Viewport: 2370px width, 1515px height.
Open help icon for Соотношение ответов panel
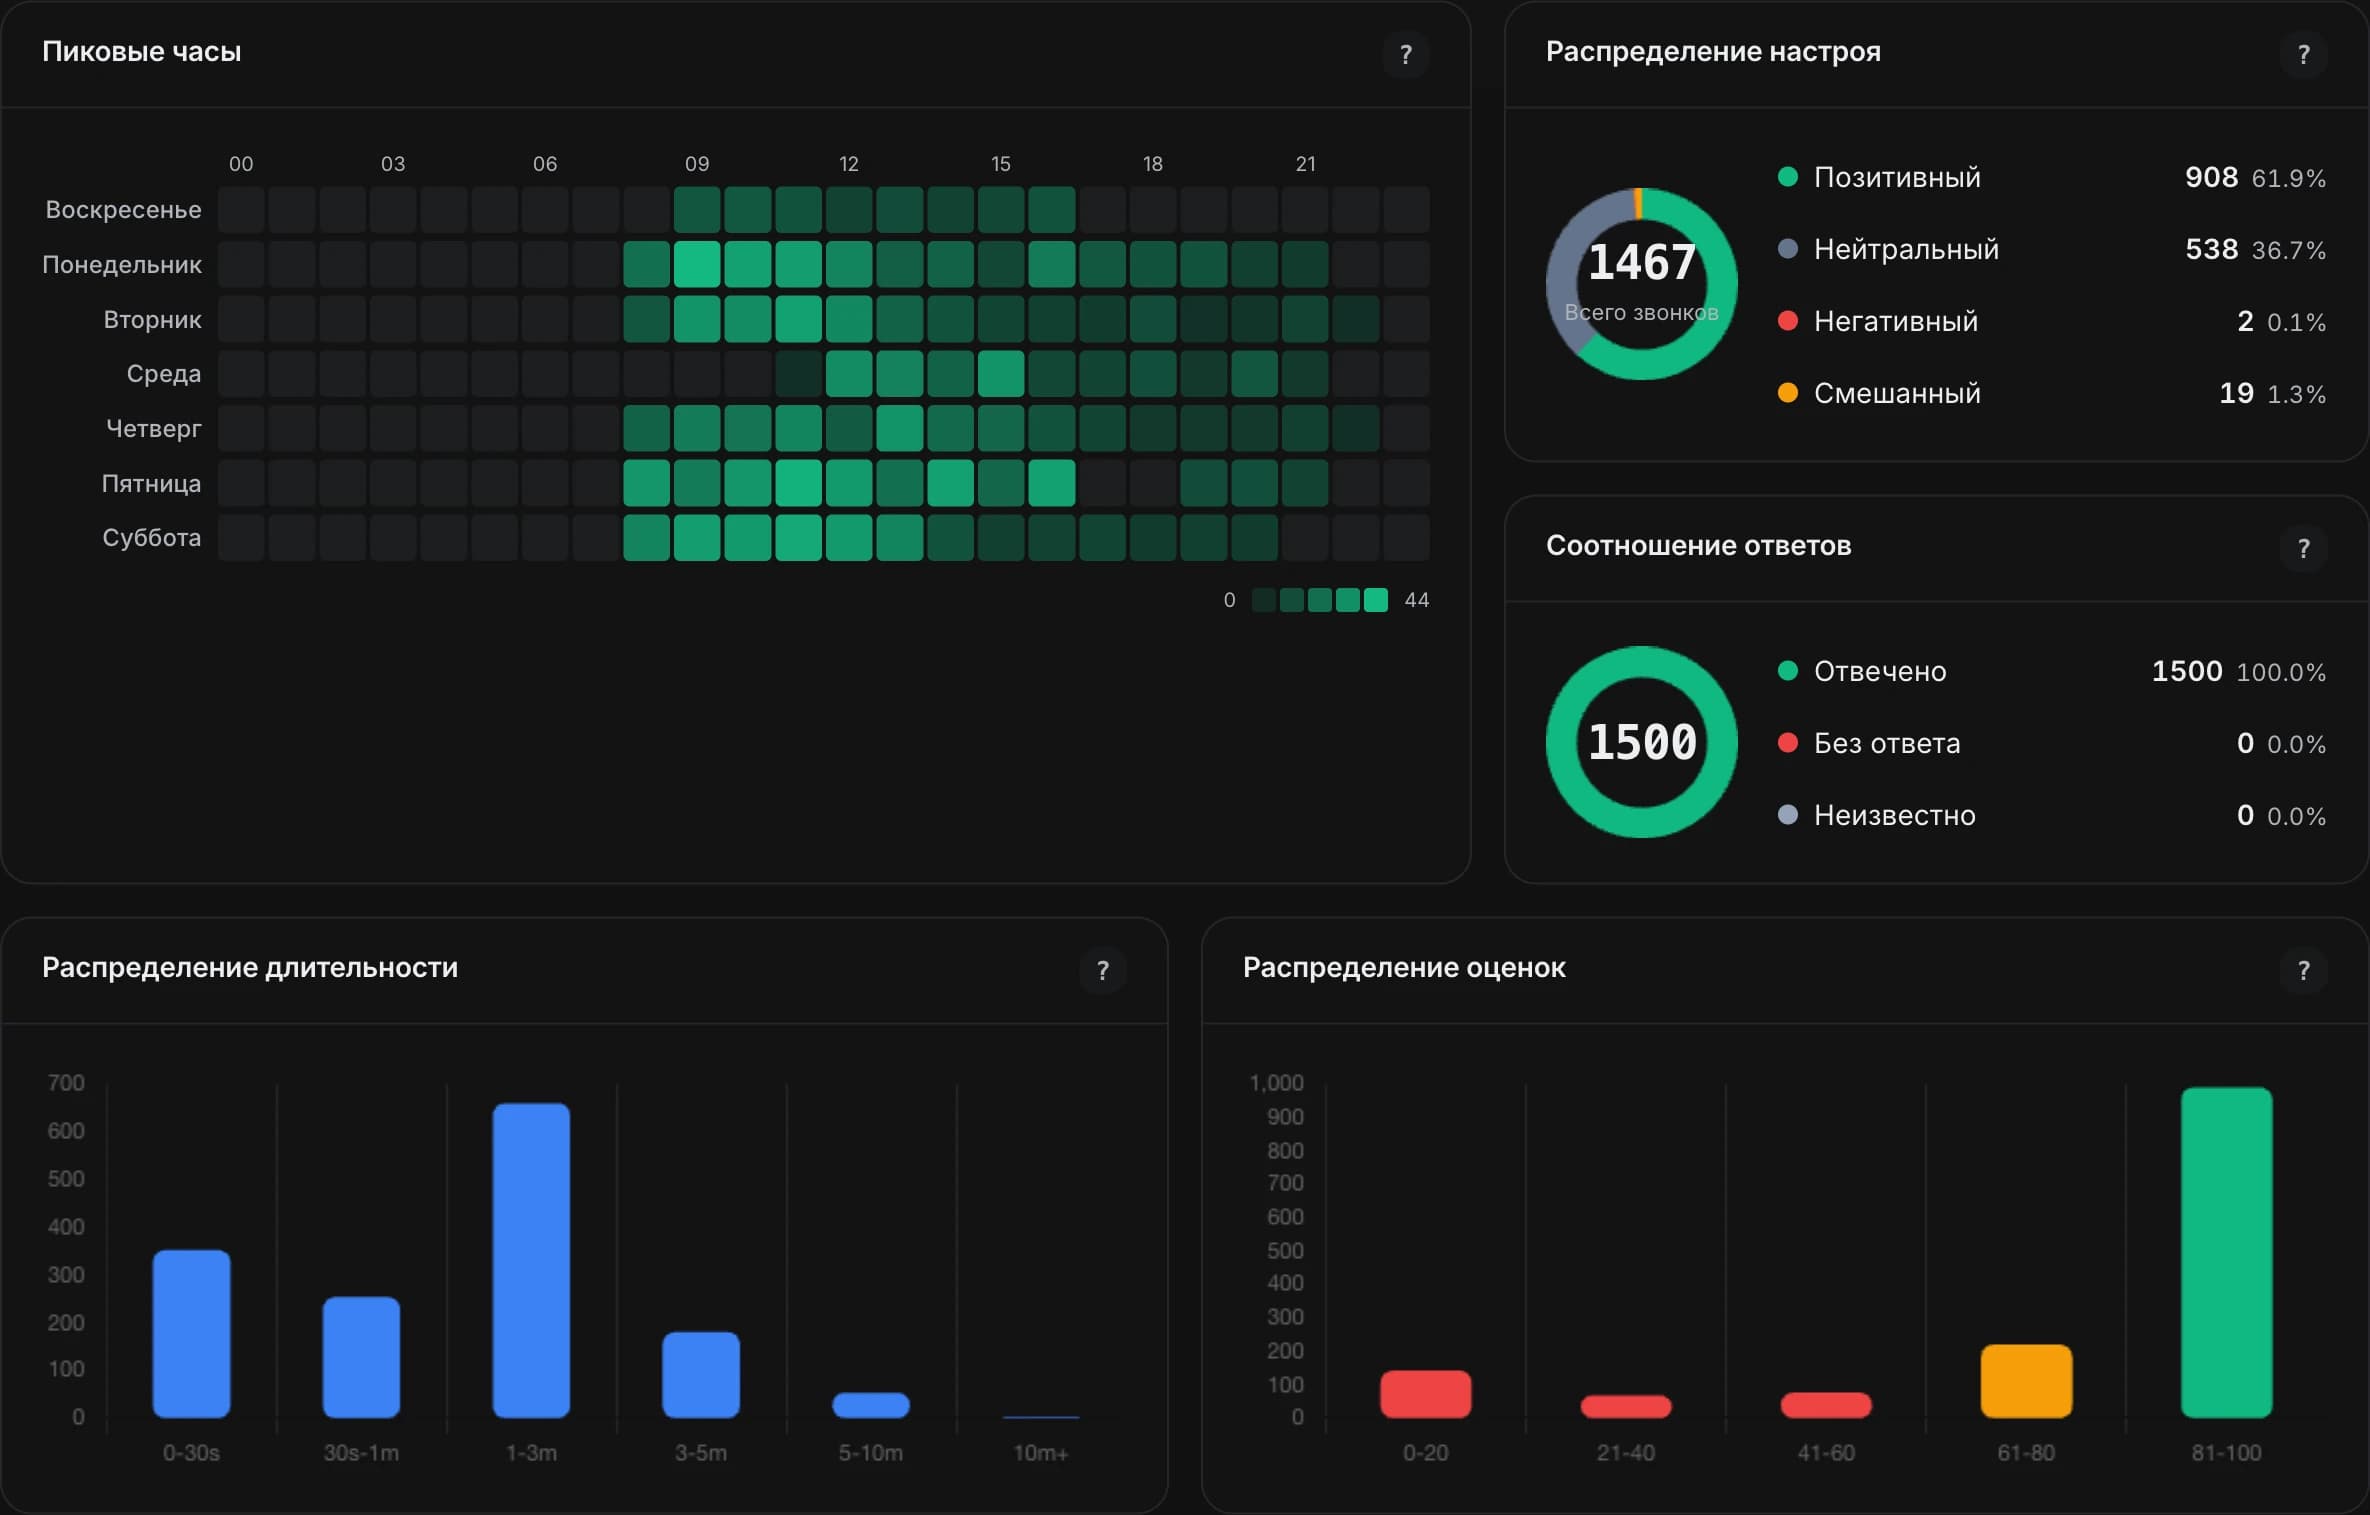2303,548
